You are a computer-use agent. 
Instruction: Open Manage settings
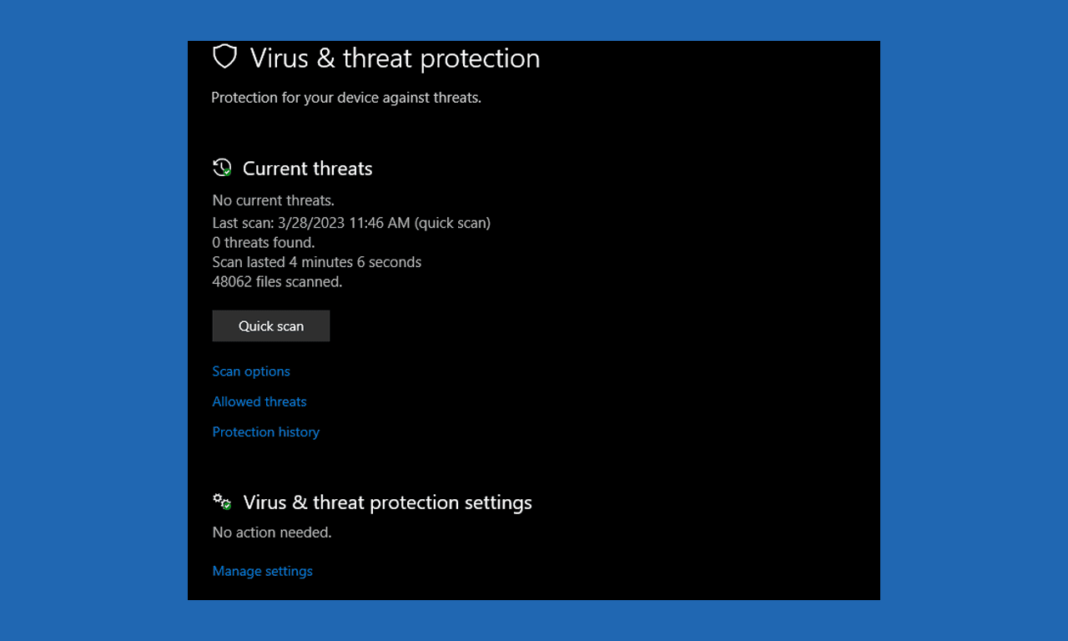click(x=262, y=570)
